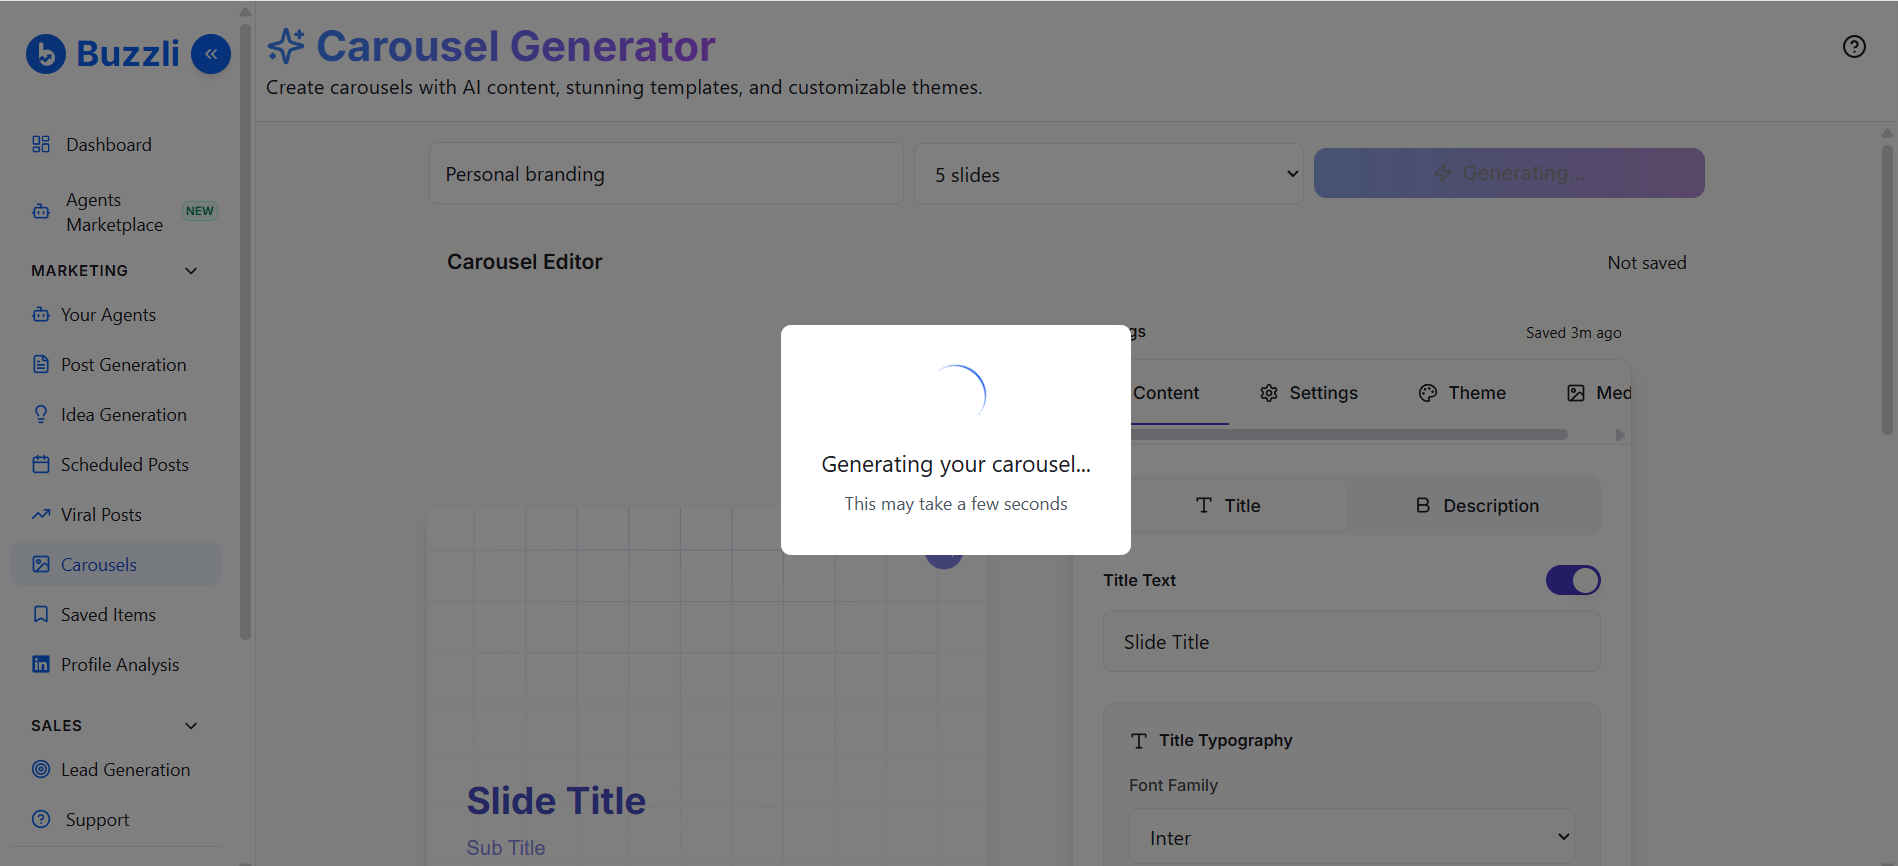Click the horizontal tab scrollbar thumb

[1348, 435]
